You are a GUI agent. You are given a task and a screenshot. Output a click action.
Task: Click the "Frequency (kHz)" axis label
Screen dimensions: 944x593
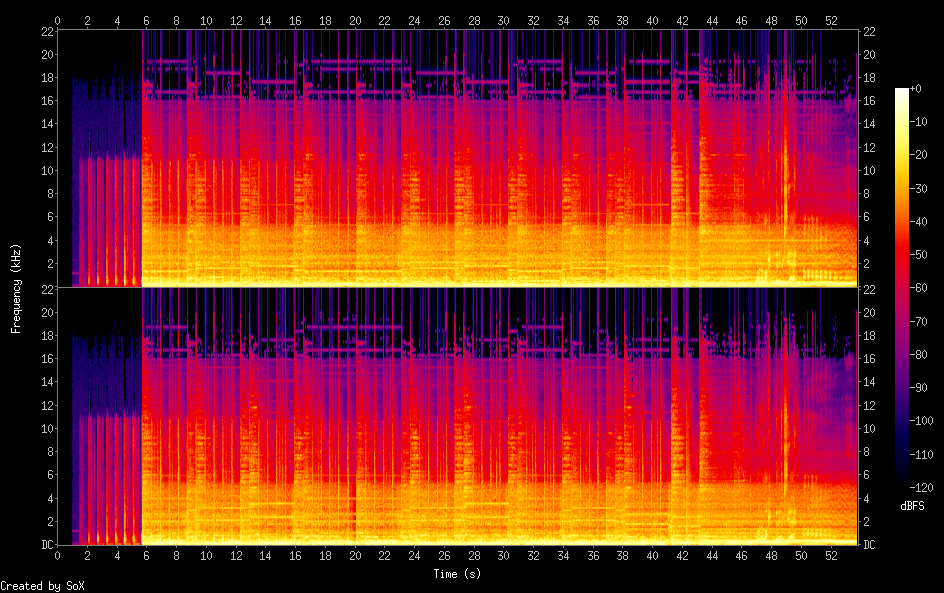click(16, 288)
